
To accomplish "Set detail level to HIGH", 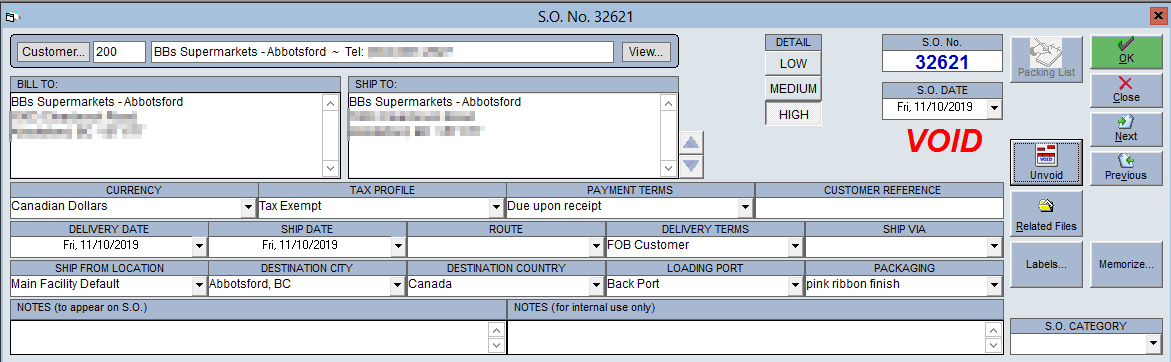I will point(793,114).
